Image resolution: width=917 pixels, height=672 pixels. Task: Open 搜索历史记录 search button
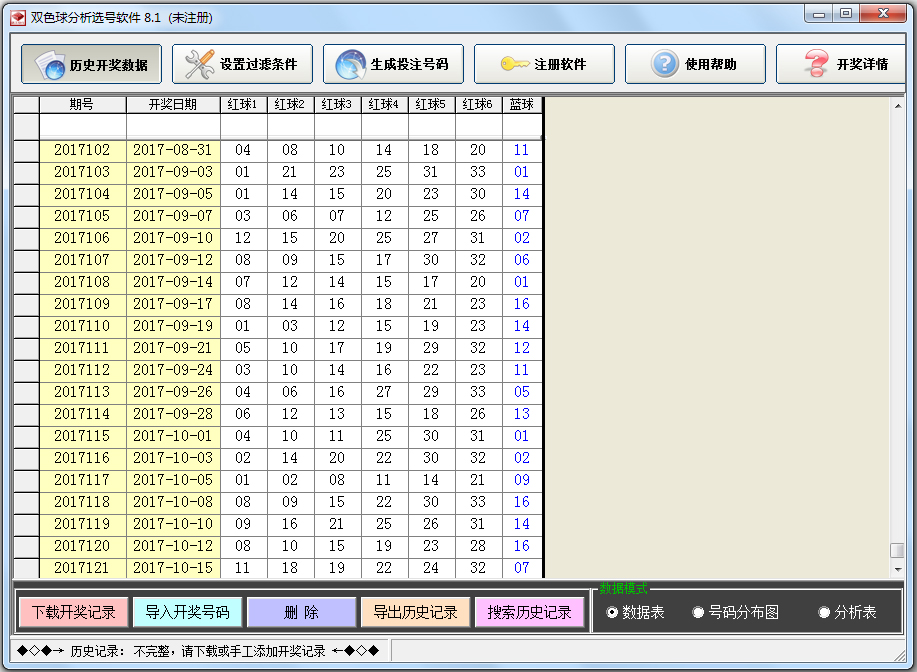[529, 612]
